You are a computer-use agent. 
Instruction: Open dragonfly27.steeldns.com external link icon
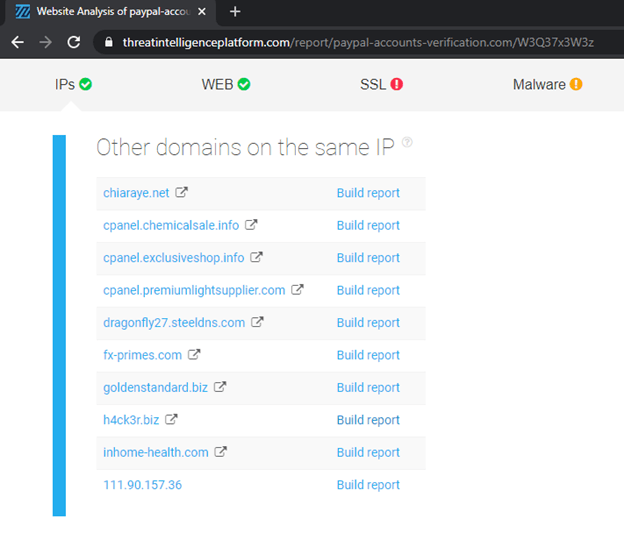click(x=257, y=322)
